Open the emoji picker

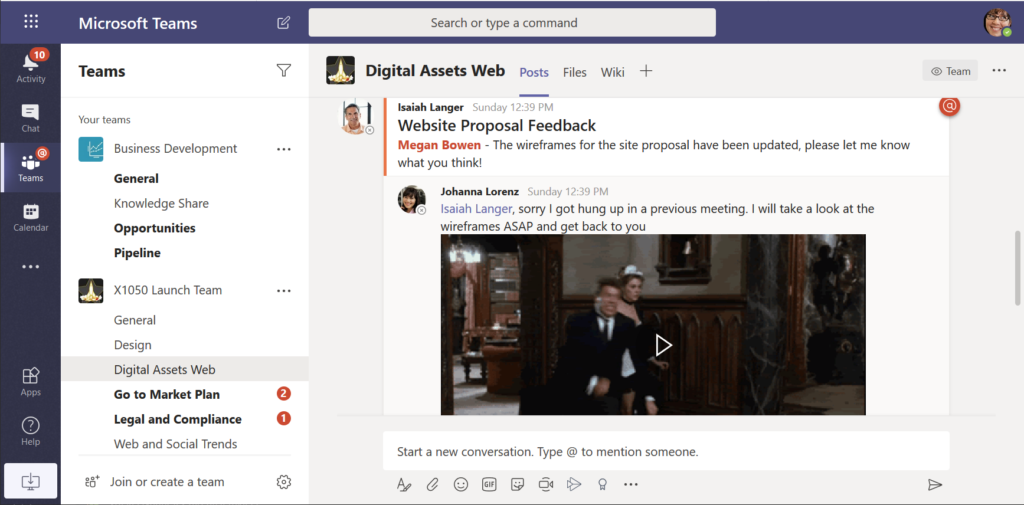click(461, 485)
